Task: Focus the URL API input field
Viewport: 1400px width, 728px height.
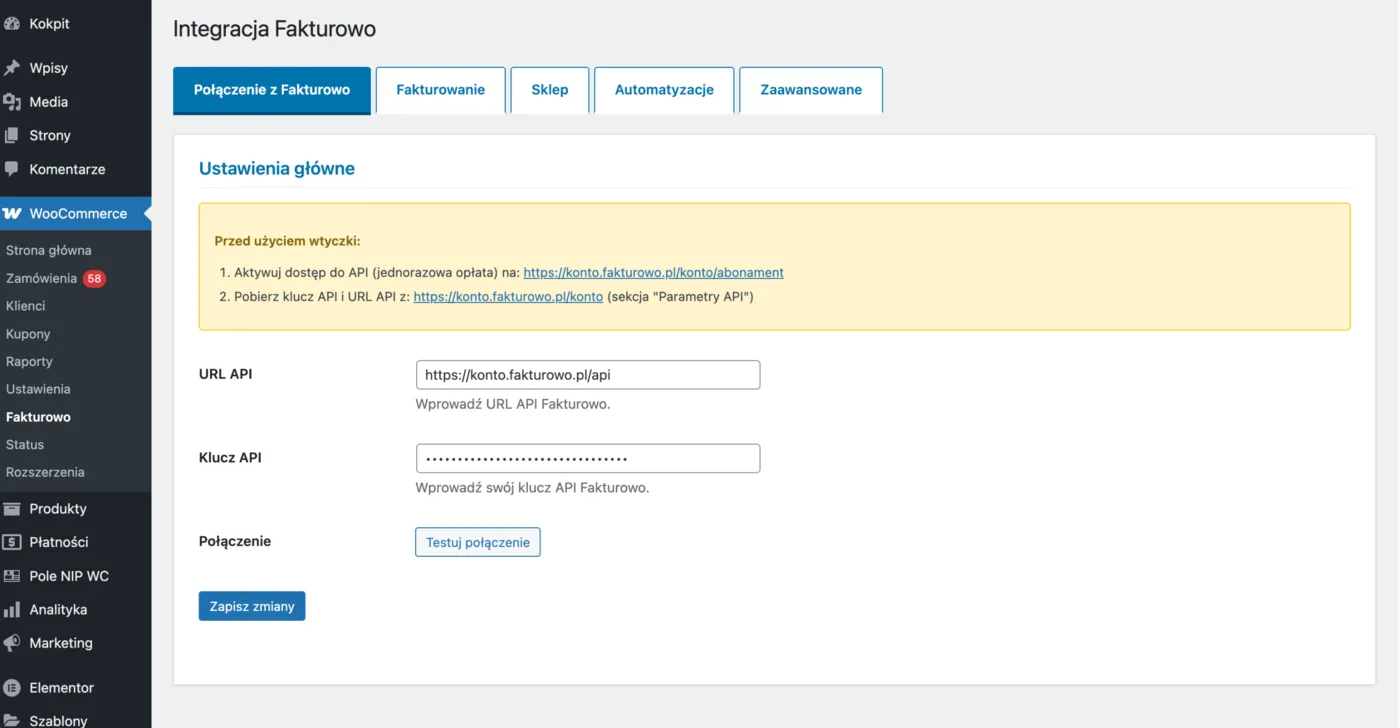Action: click(588, 375)
